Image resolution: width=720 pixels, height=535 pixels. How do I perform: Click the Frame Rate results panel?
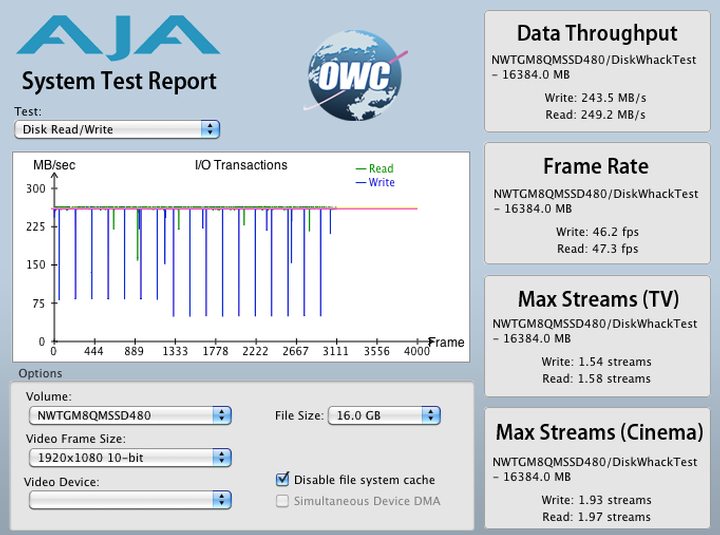[x=597, y=204]
